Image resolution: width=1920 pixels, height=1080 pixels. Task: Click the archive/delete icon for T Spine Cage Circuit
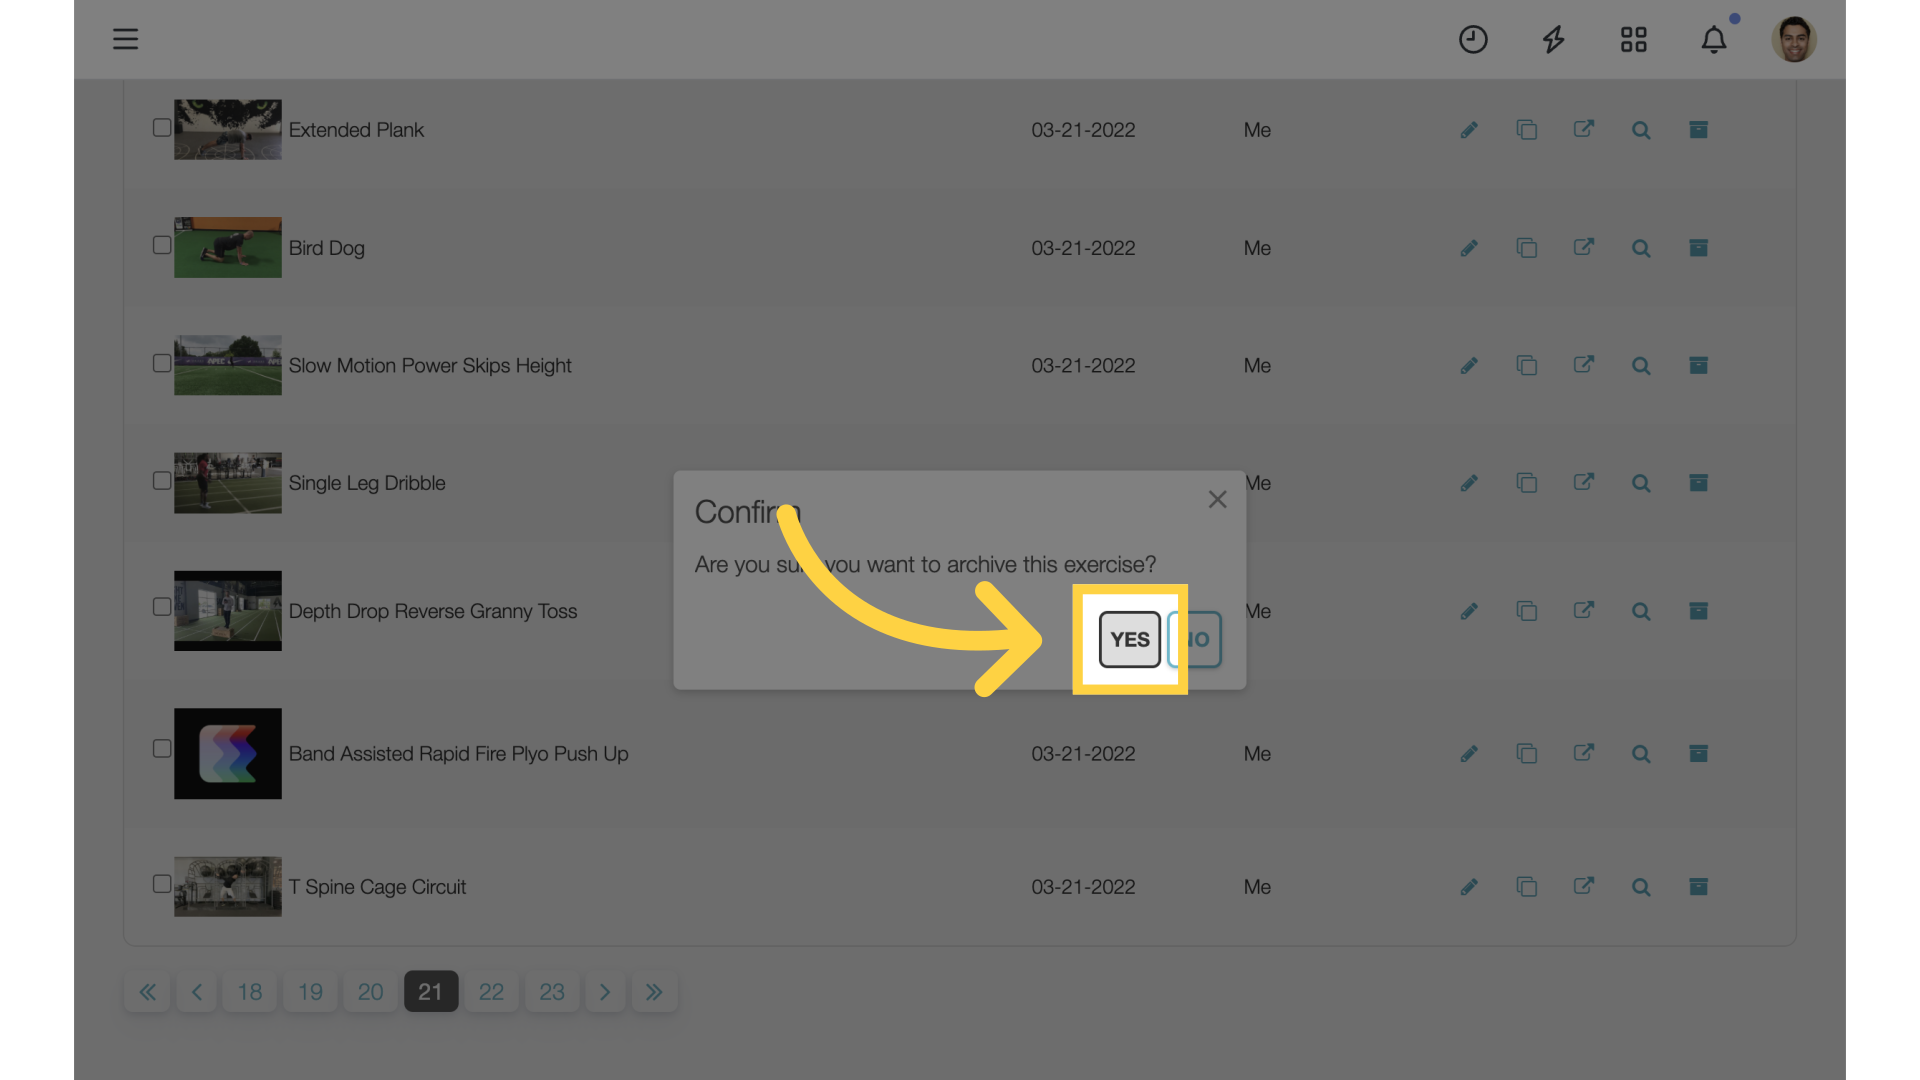click(1698, 886)
